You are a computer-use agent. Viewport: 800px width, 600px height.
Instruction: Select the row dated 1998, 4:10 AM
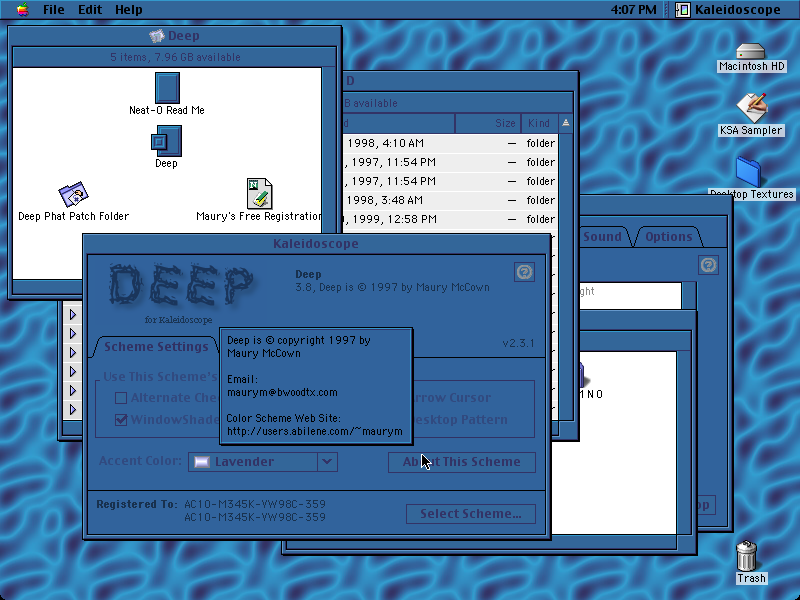(x=450, y=143)
